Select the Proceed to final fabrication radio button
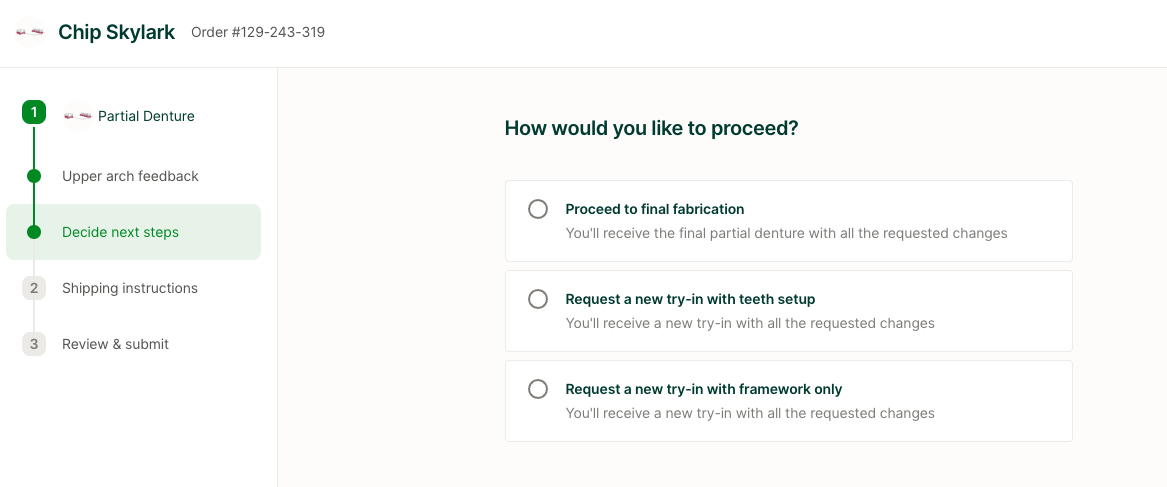Viewport: 1167px width, 487px height. point(538,209)
